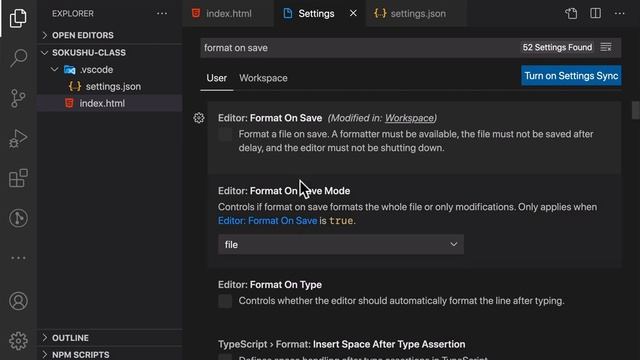The width and height of the screenshot is (640, 360).
Task: Open the Accounts menu icon
Action: (x=18, y=301)
